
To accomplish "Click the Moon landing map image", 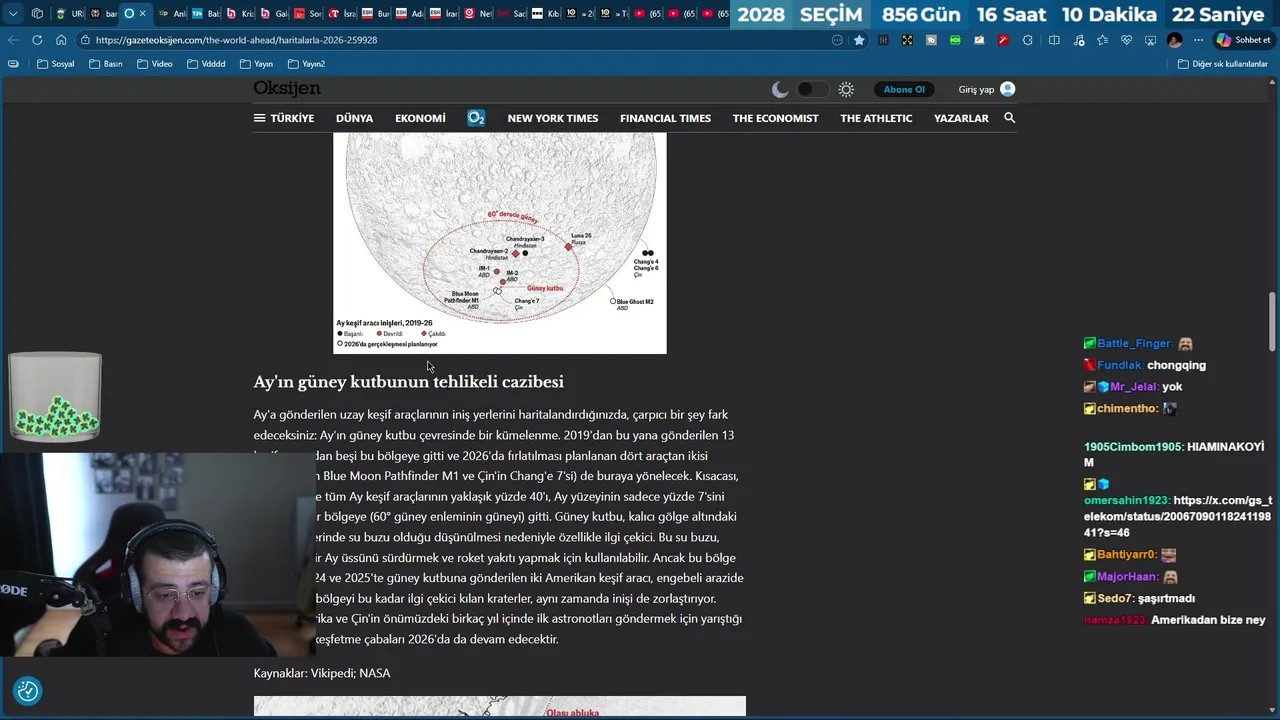I will click(500, 243).
